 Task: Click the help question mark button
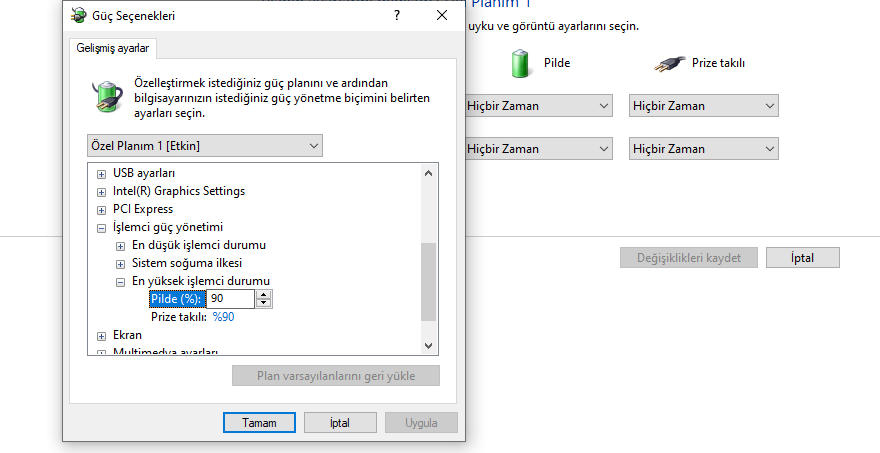[397, 15]
